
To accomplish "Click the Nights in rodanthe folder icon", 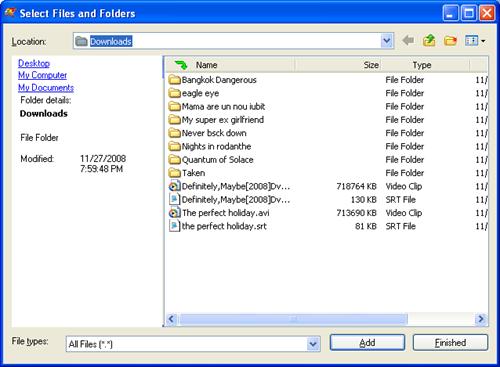I will point(174,146).
